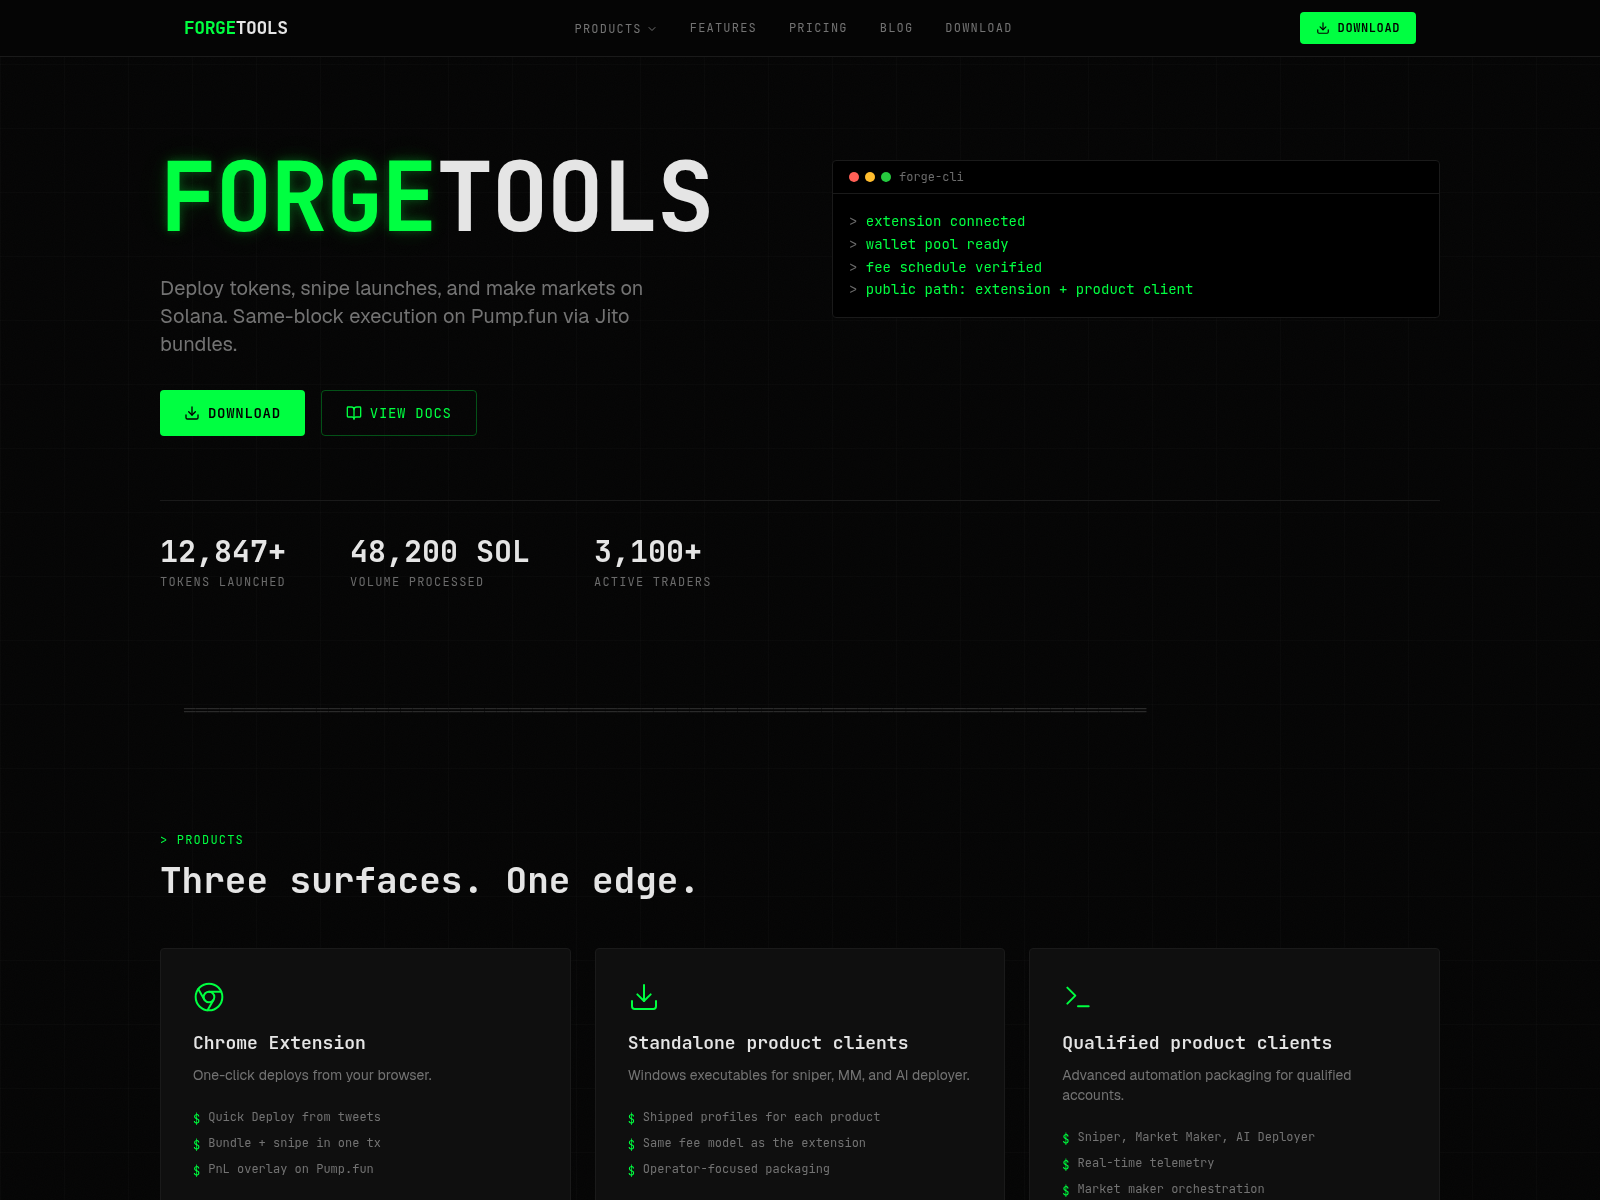Click the dollar bullet beside Real-time telemetry
Screen dimensions: 1600x1200
click(x=1066, y=1164)
